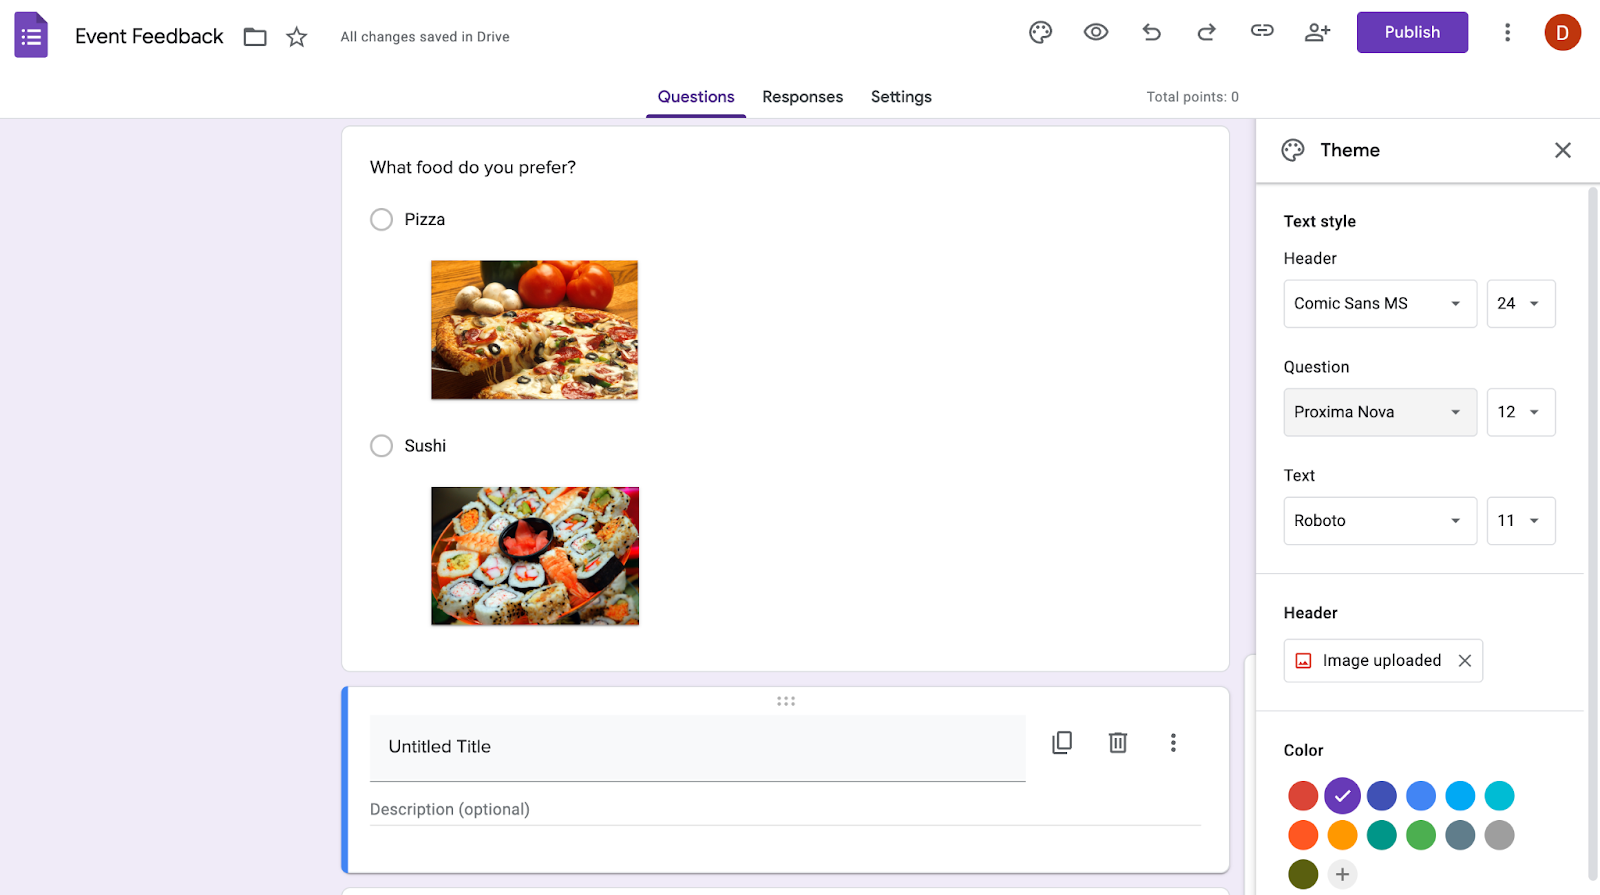This screenshot has width=1600, height=895.
Task: Duplicate the Untitled Title section
Action: 1062,743
